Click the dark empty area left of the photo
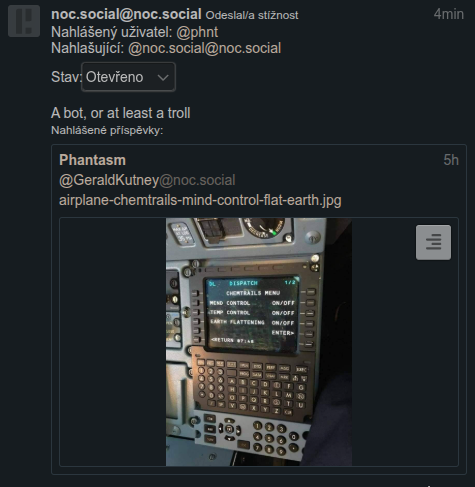The width and height of the screenshot is (475, 487). tap(113, 342)
